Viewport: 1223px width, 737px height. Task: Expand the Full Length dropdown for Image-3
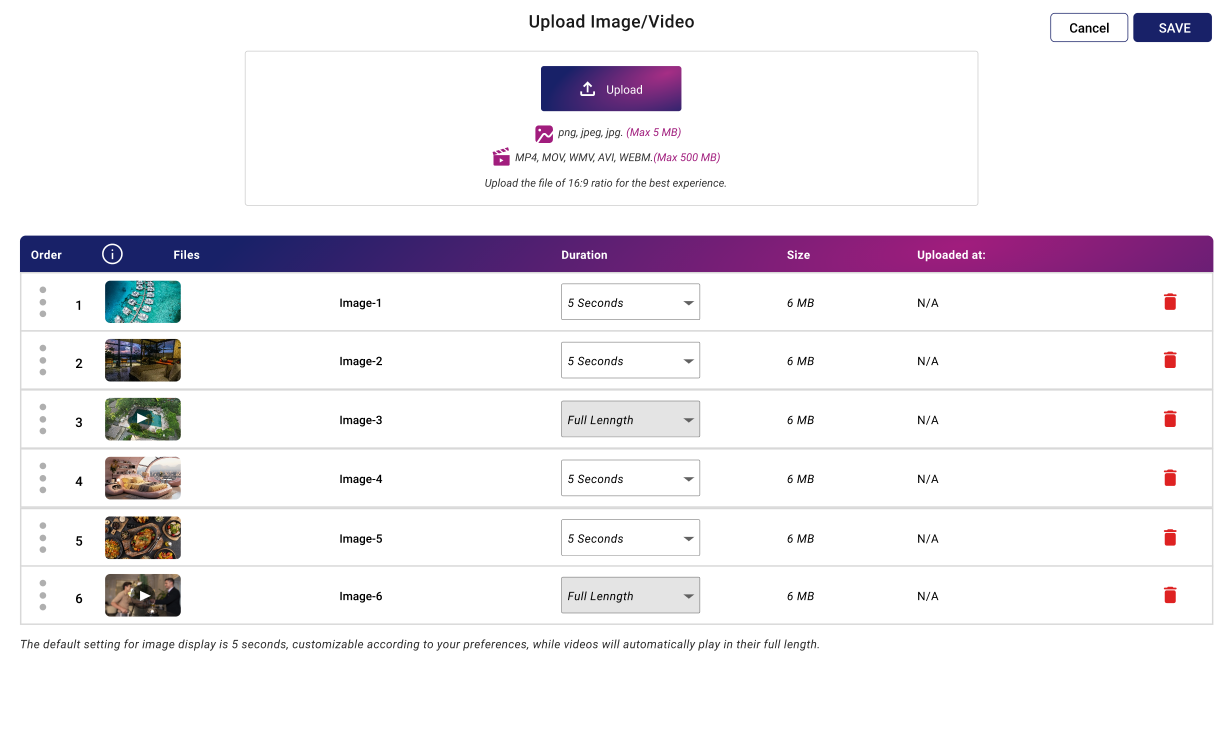pos(630,419)
